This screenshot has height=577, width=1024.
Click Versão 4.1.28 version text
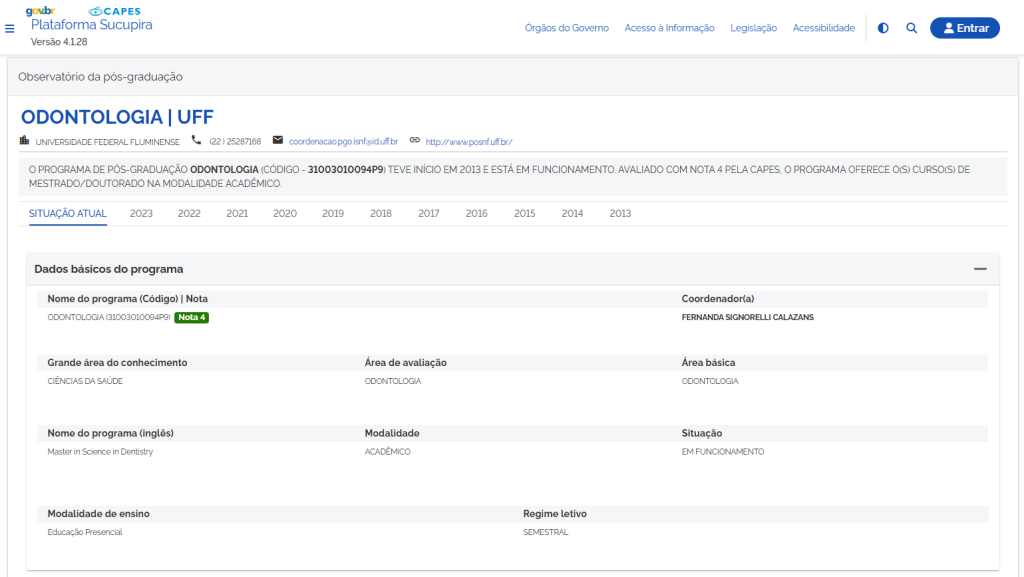click(59, 42)
